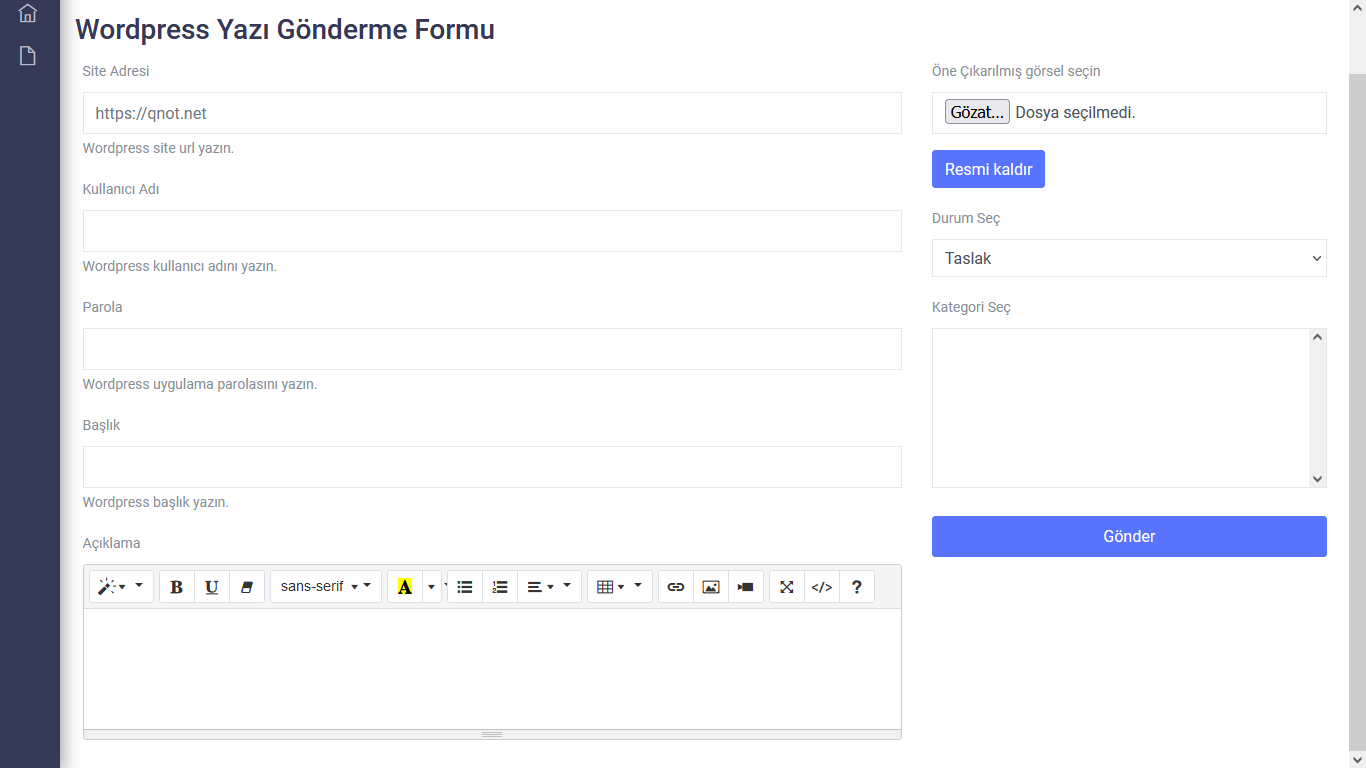This screenshot has width=1366, height=768.
Task: Open the table insert dropdown
Action: pos(620,587)
